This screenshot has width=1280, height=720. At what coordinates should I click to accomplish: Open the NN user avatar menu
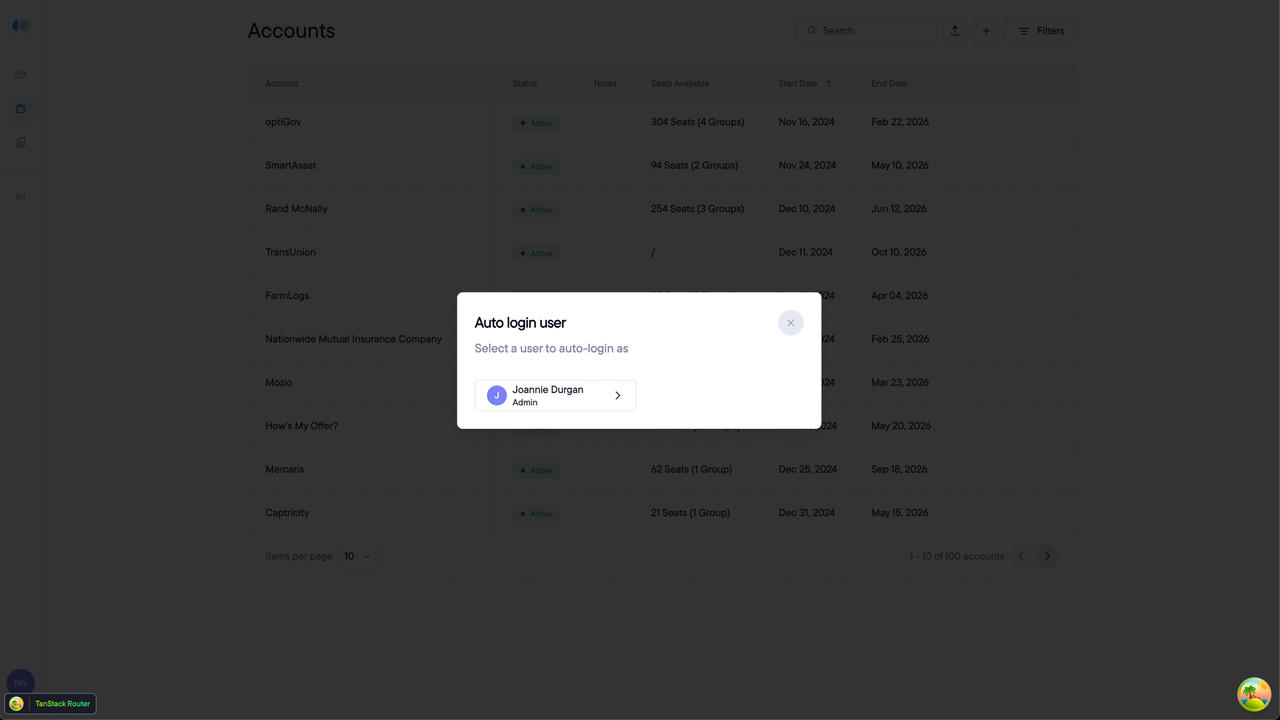click(20, 682)
